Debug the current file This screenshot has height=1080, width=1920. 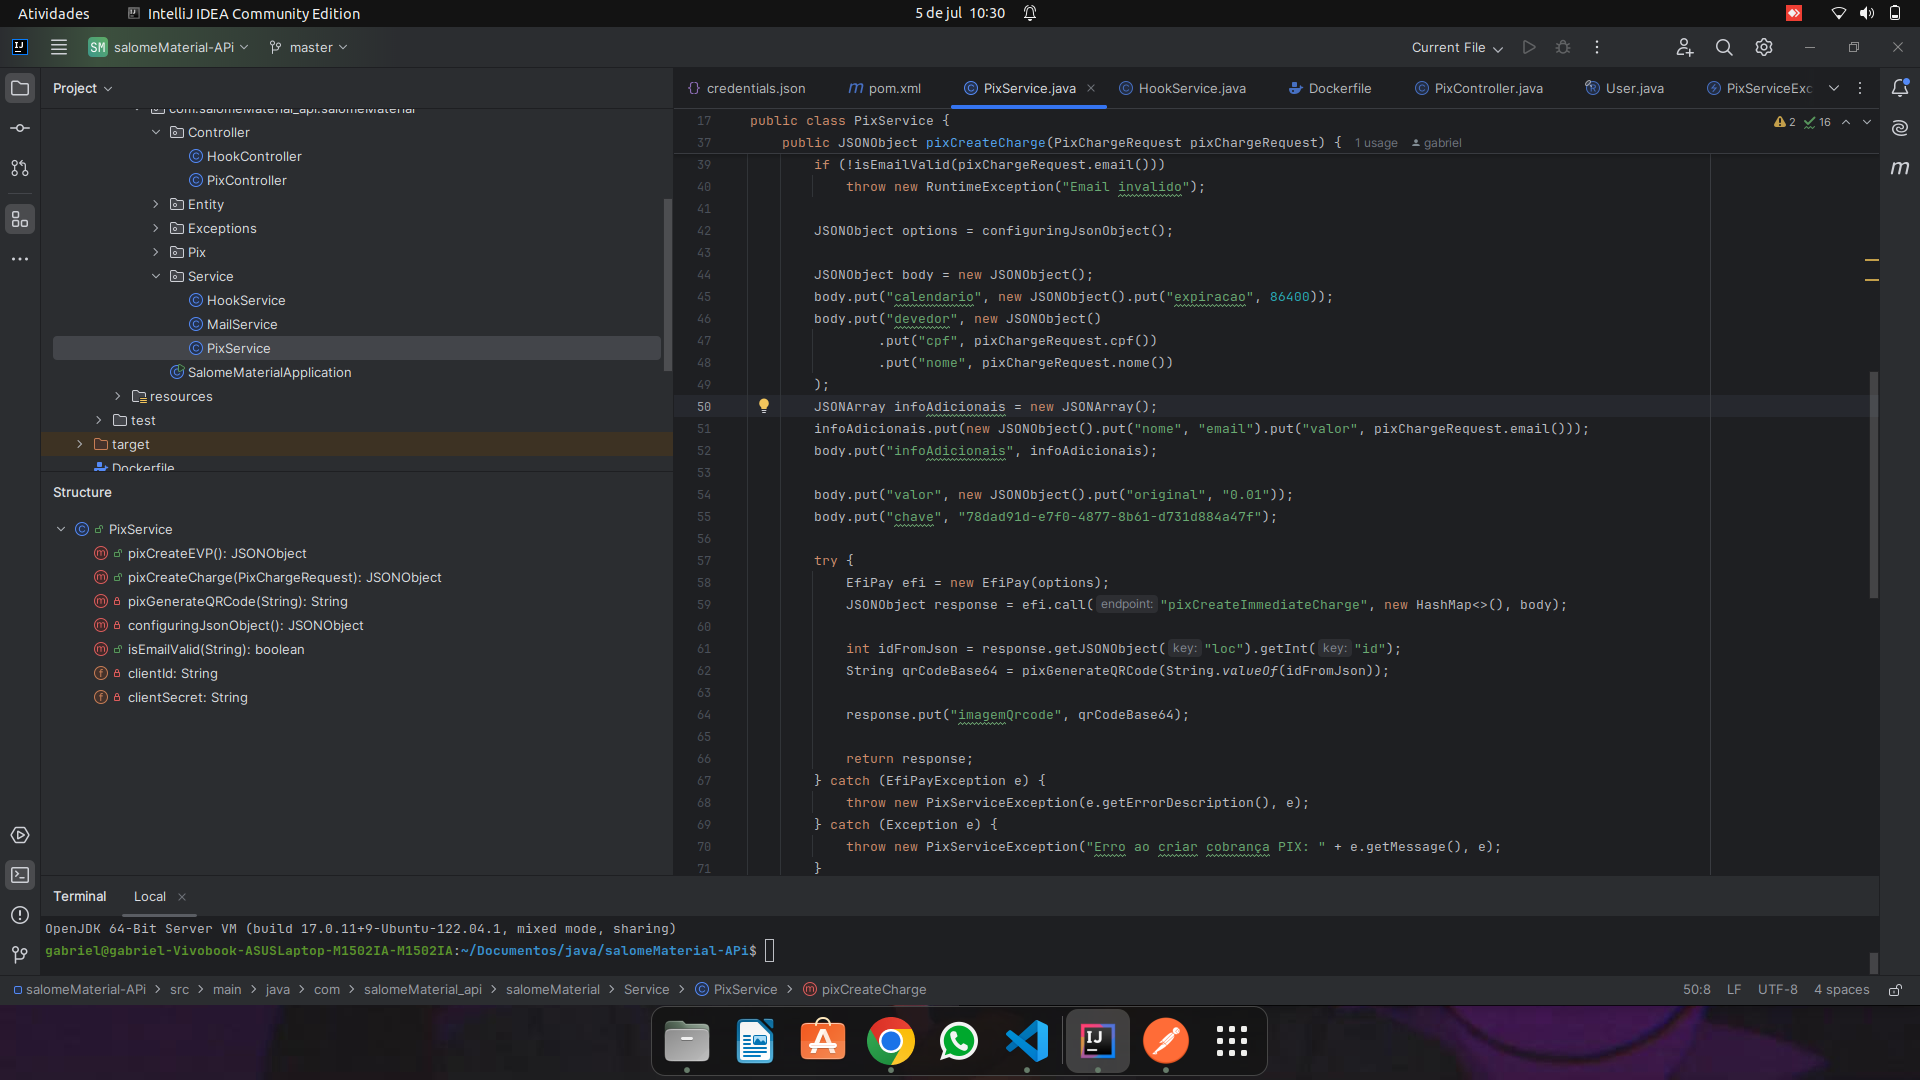1563,47
